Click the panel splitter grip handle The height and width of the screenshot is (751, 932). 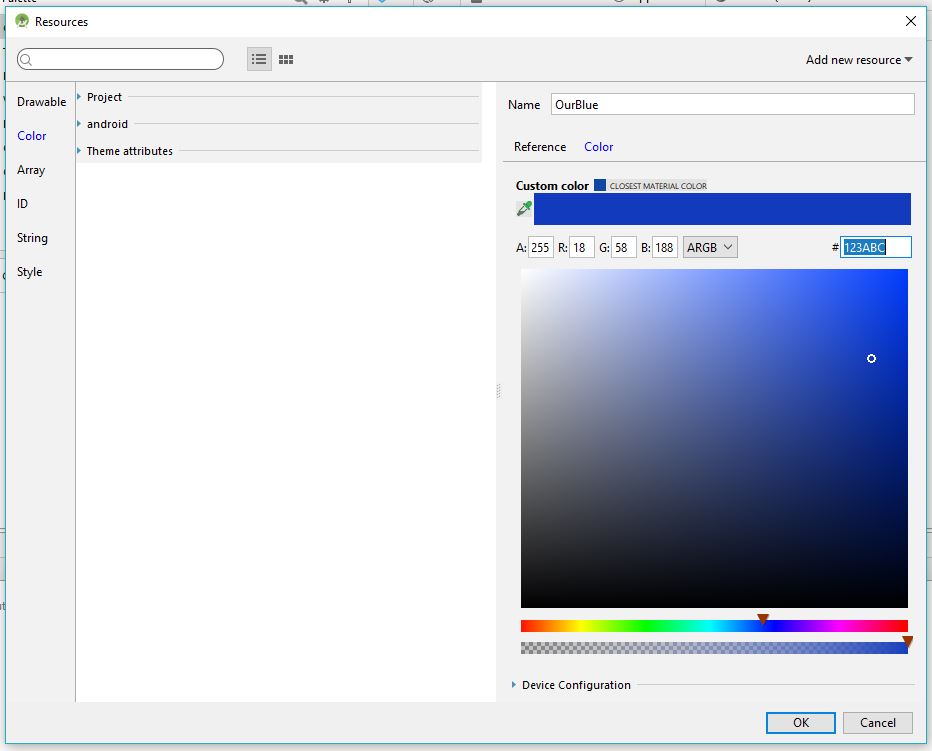pyautogui.click(x=498, y=391)
